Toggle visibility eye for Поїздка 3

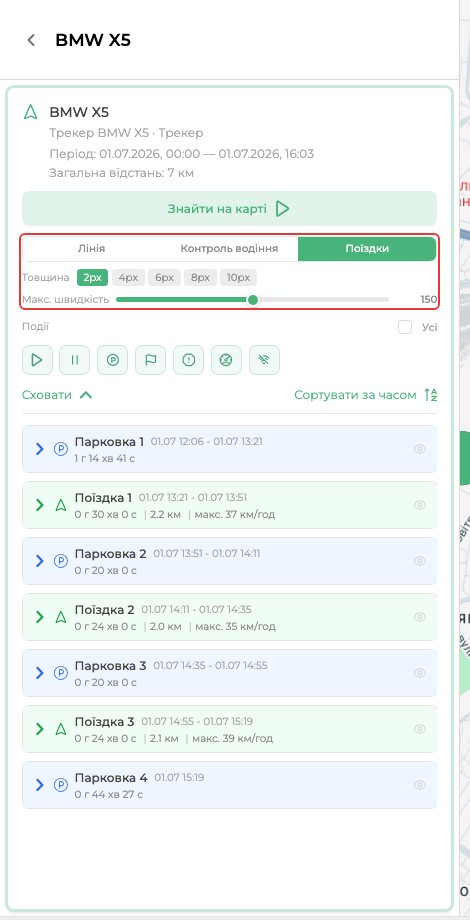(x=420, y=729)
